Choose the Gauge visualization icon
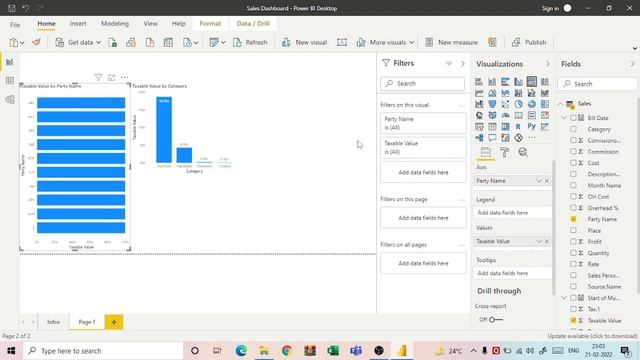The height and width of the screenshot is (360, 640). coord(505,116)
